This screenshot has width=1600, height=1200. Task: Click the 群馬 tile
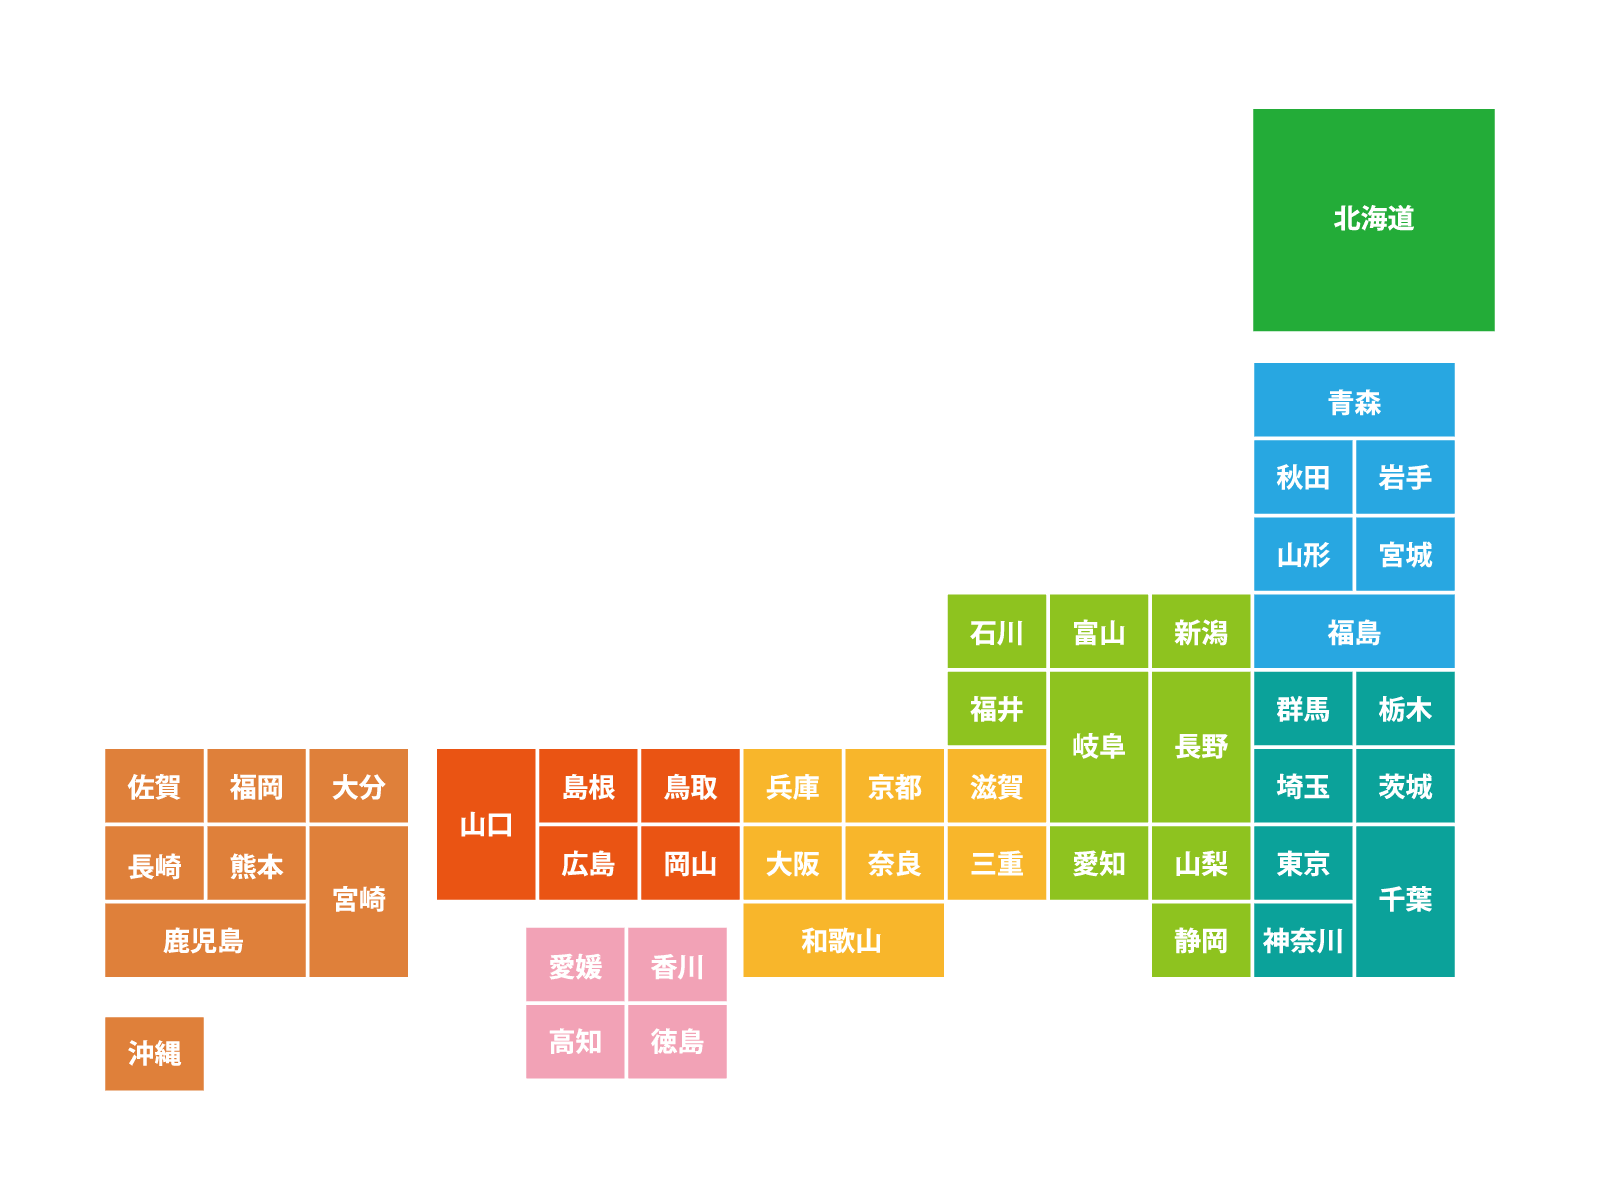tap(1303, 708)
